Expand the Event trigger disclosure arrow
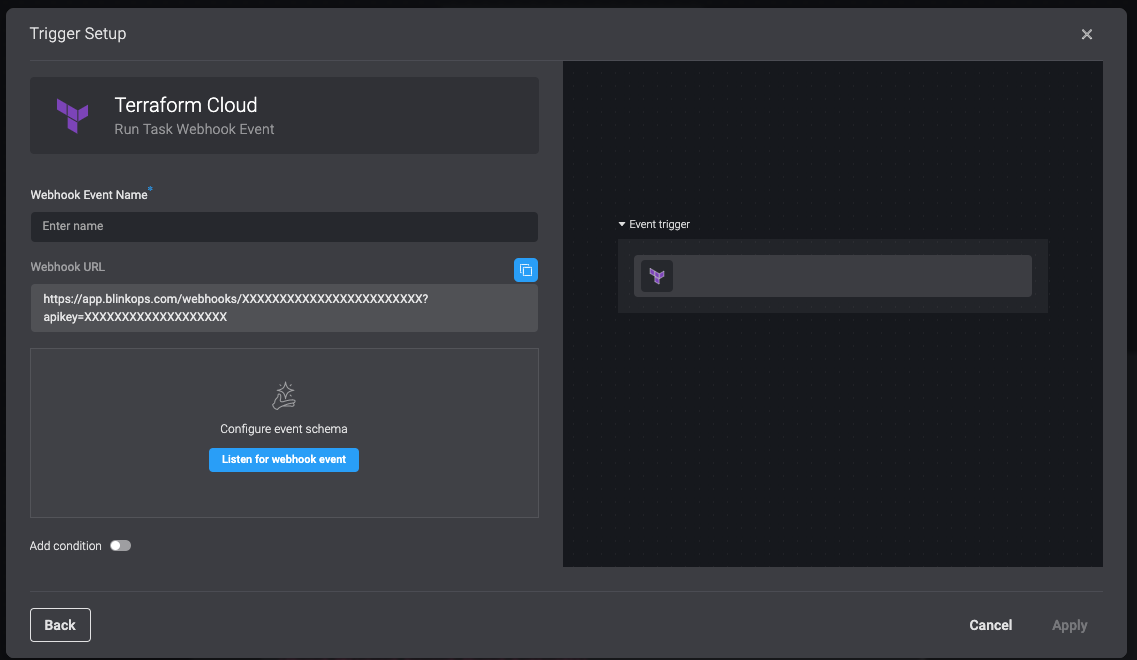Image resolution: width=1137 pixels, height=660 pixels. [x=623, y=224]
